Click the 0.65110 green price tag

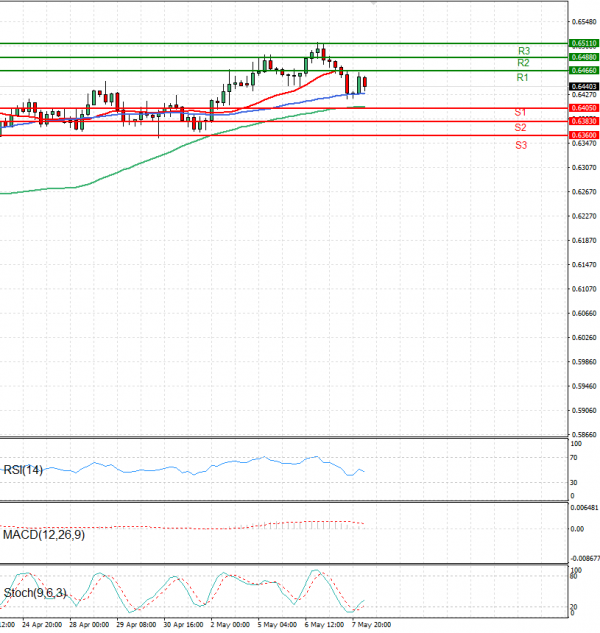tap(584, 44)
